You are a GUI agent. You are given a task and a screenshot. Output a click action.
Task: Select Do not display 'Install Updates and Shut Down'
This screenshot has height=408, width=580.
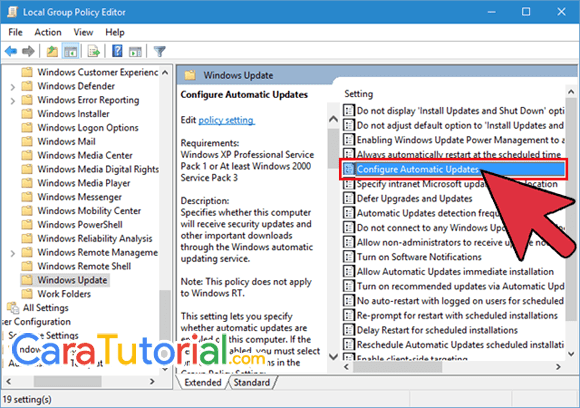click(453, 111)
